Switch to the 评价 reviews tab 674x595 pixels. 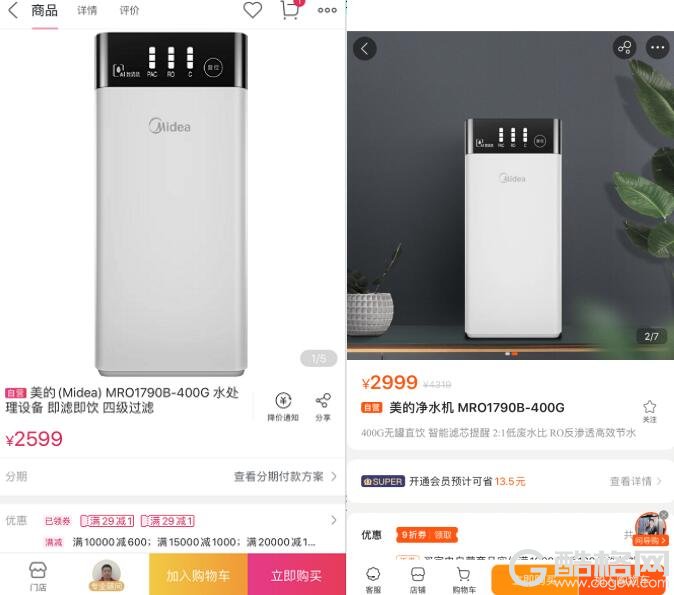pos(129,10)
